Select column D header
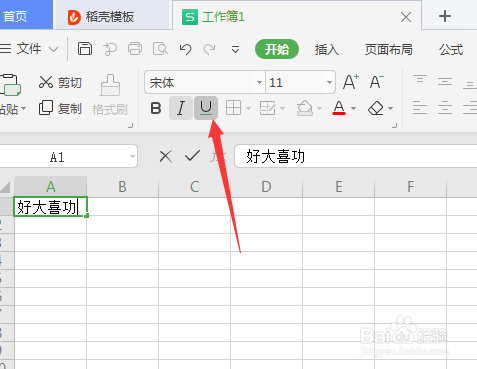The image size is (477, 369). click(x=266, y=187)
